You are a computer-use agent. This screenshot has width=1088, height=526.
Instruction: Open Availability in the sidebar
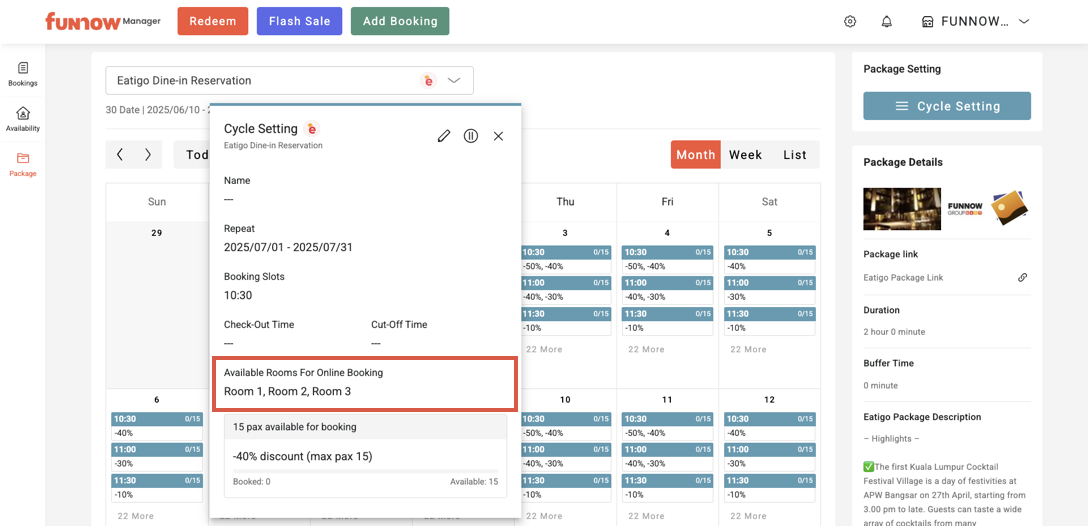[x=23, y=119]
